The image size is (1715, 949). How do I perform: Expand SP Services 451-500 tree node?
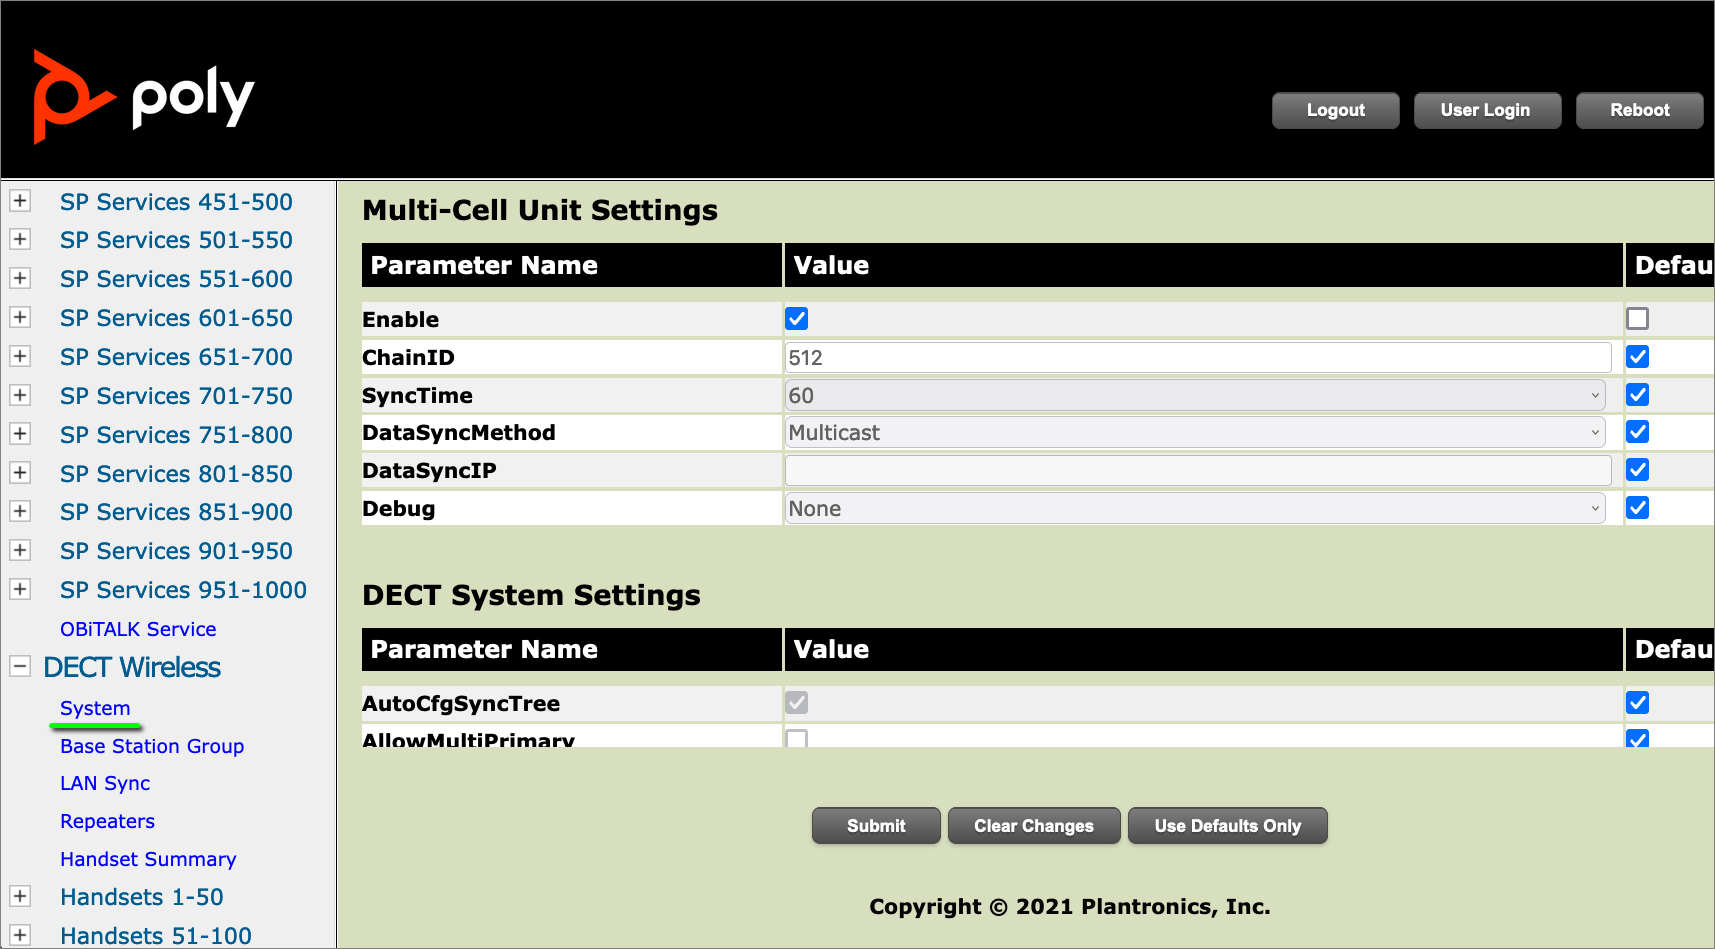point(20,201)
